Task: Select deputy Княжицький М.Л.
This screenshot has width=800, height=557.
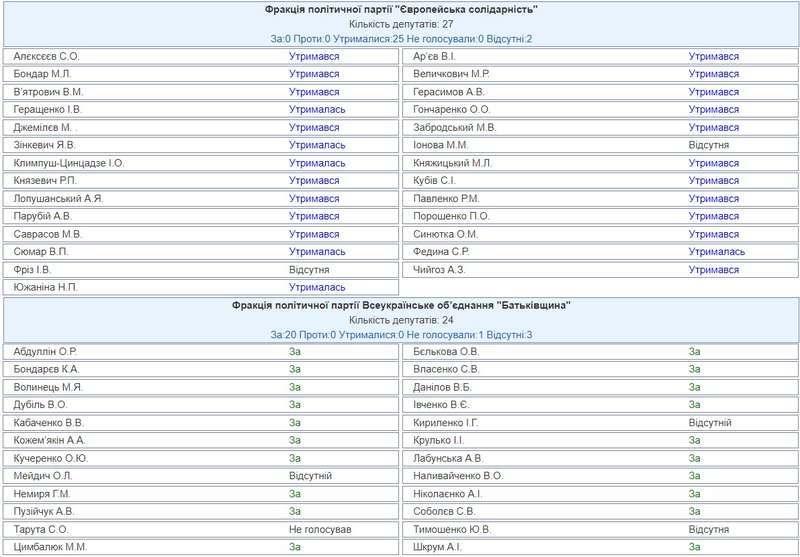Action: [x=453, y=163]
